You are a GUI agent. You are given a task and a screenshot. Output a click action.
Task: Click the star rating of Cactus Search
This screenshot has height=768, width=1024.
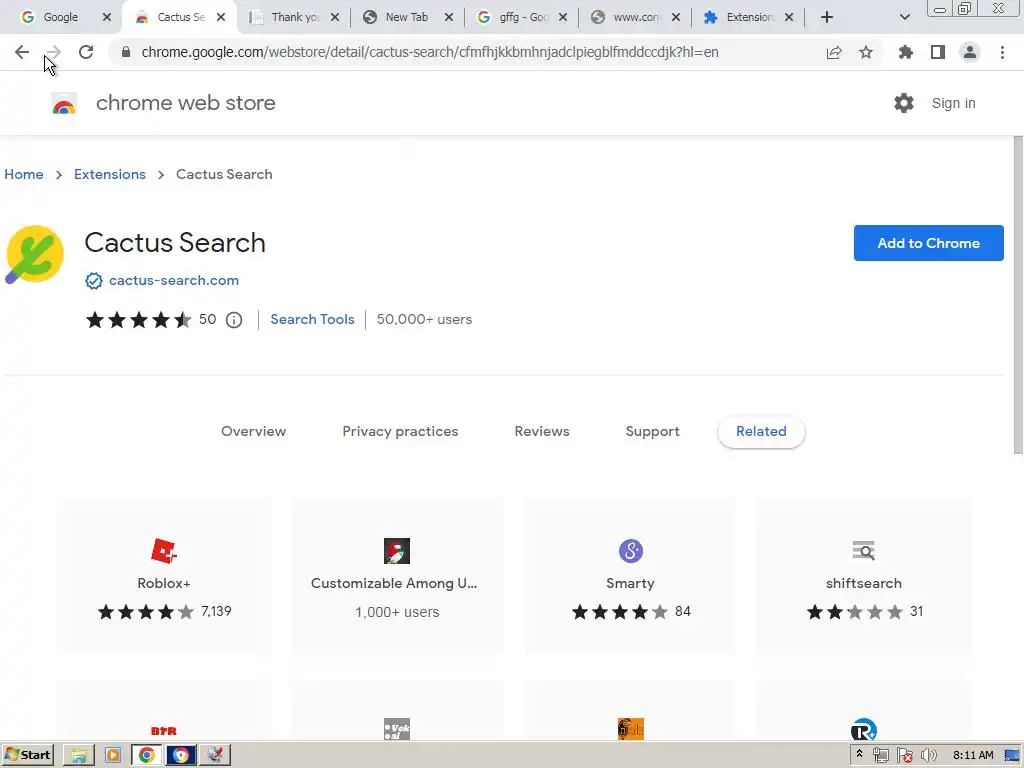coord(138,320)
